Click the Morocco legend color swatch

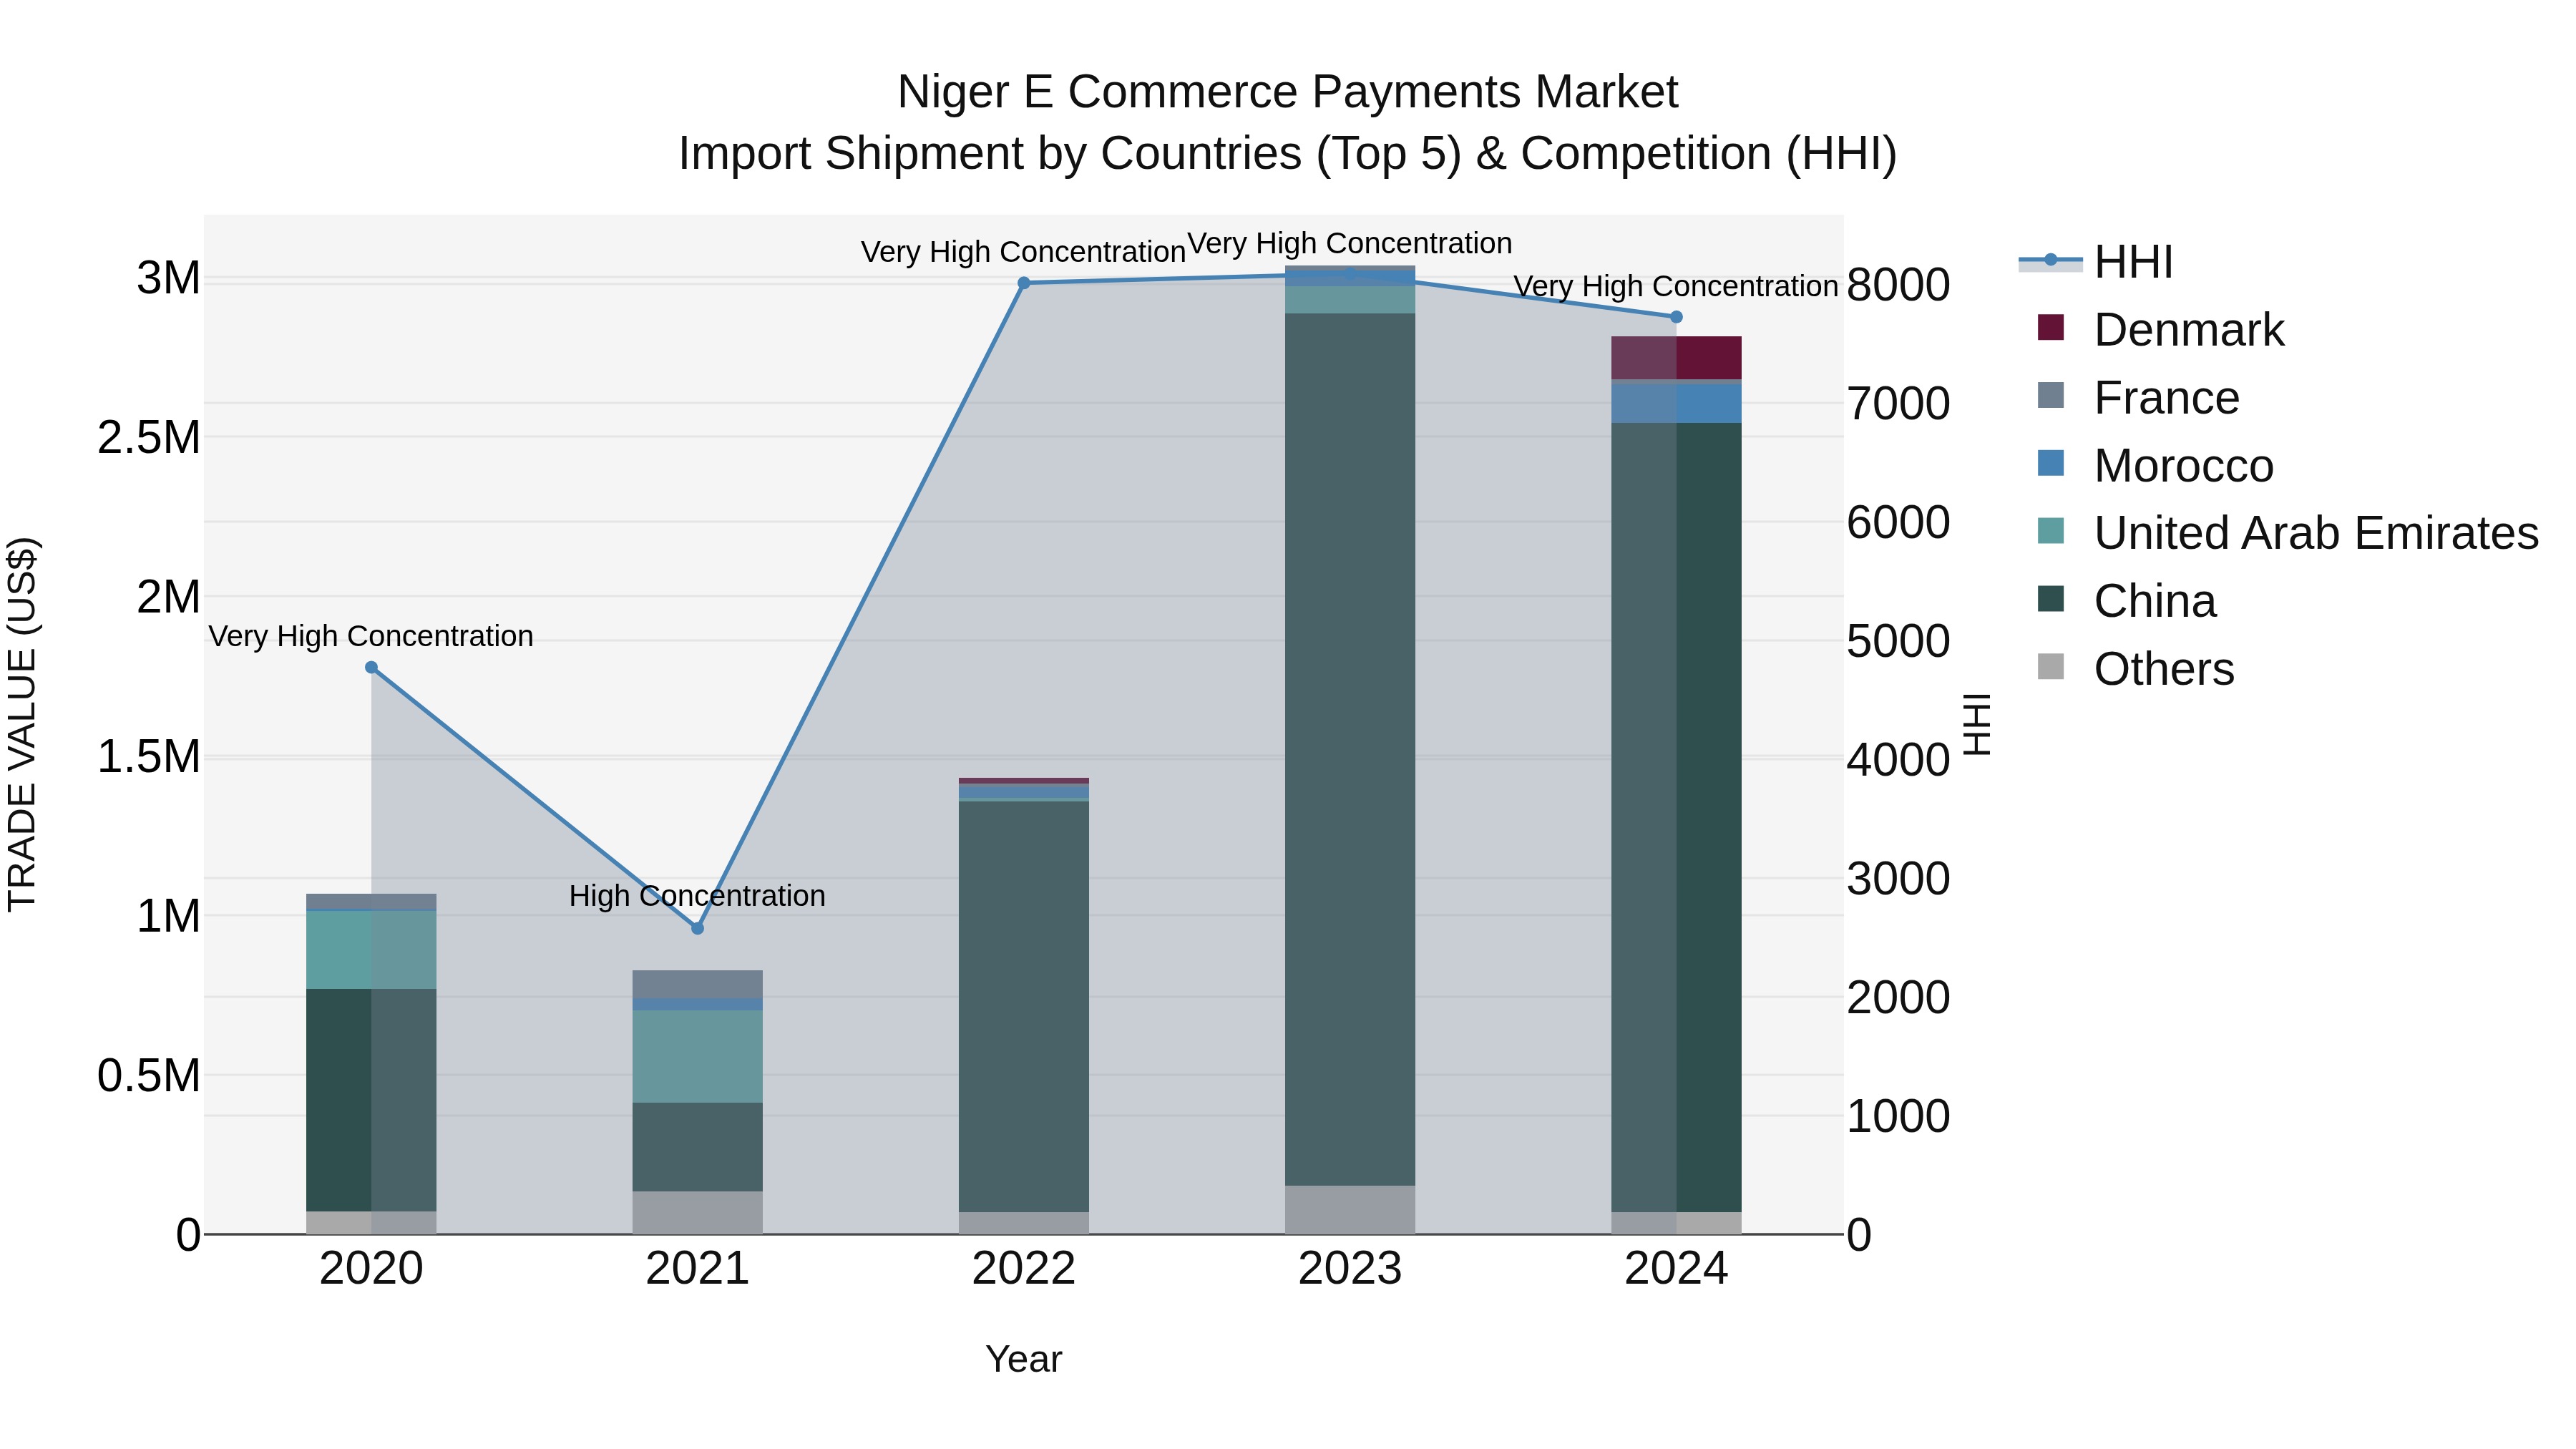[x=2050, y=464]
